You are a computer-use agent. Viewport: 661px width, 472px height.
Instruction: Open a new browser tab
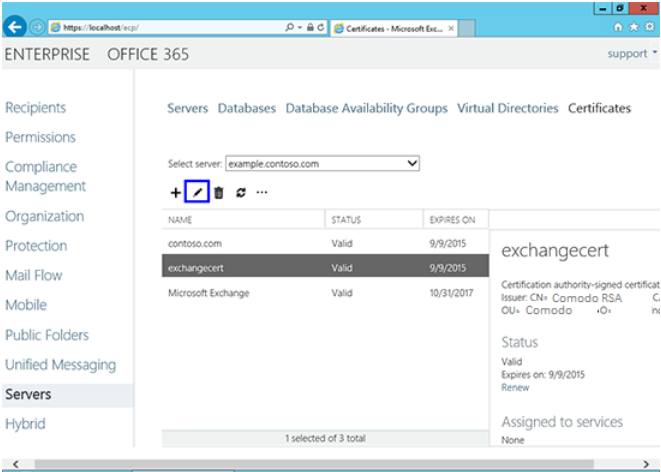click(x=467, y=28)
